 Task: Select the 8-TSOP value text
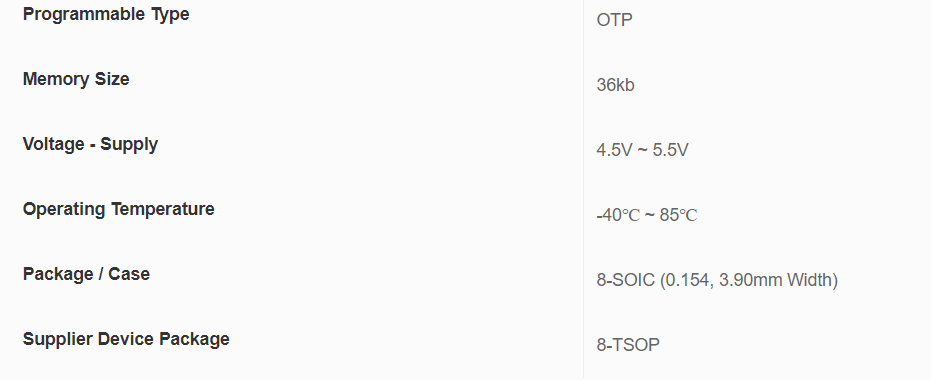pyautogui.click(x=628, y=345)
